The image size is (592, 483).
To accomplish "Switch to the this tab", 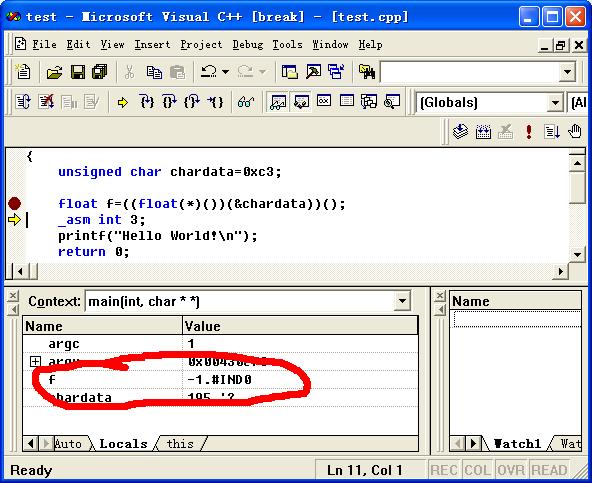I will (x=180, y=443).
